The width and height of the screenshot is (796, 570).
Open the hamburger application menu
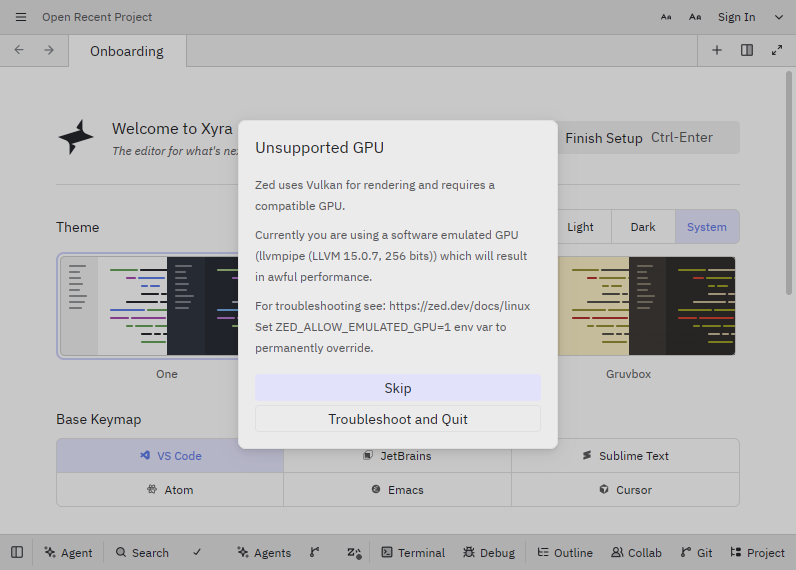21,17
